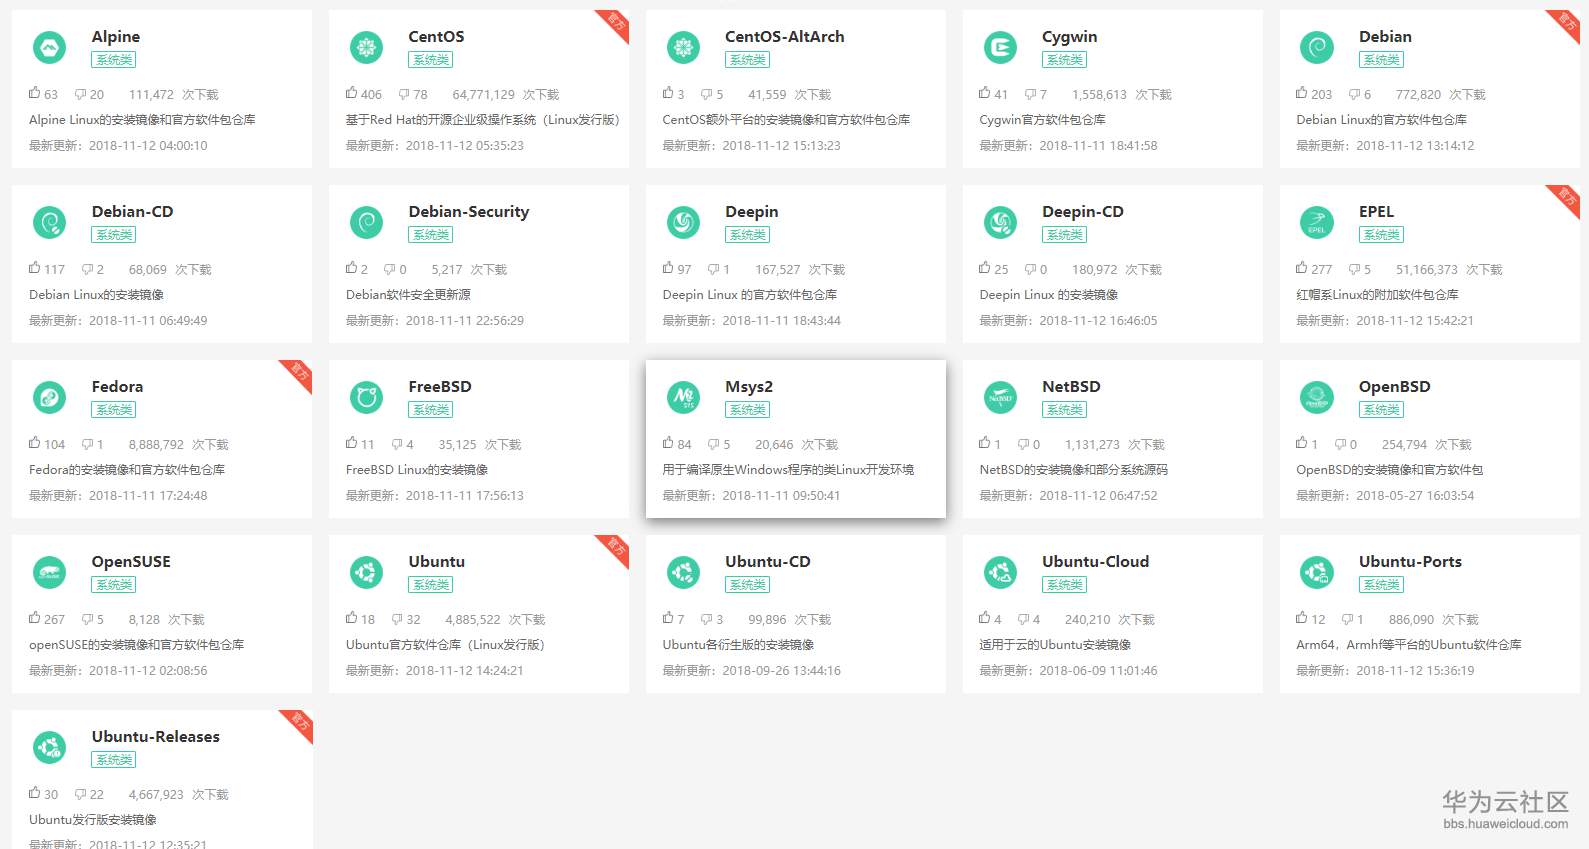1589x849 pixels.
Task: Click the Ubuntu-Releases logo icon
Action: tap(49, 747)
